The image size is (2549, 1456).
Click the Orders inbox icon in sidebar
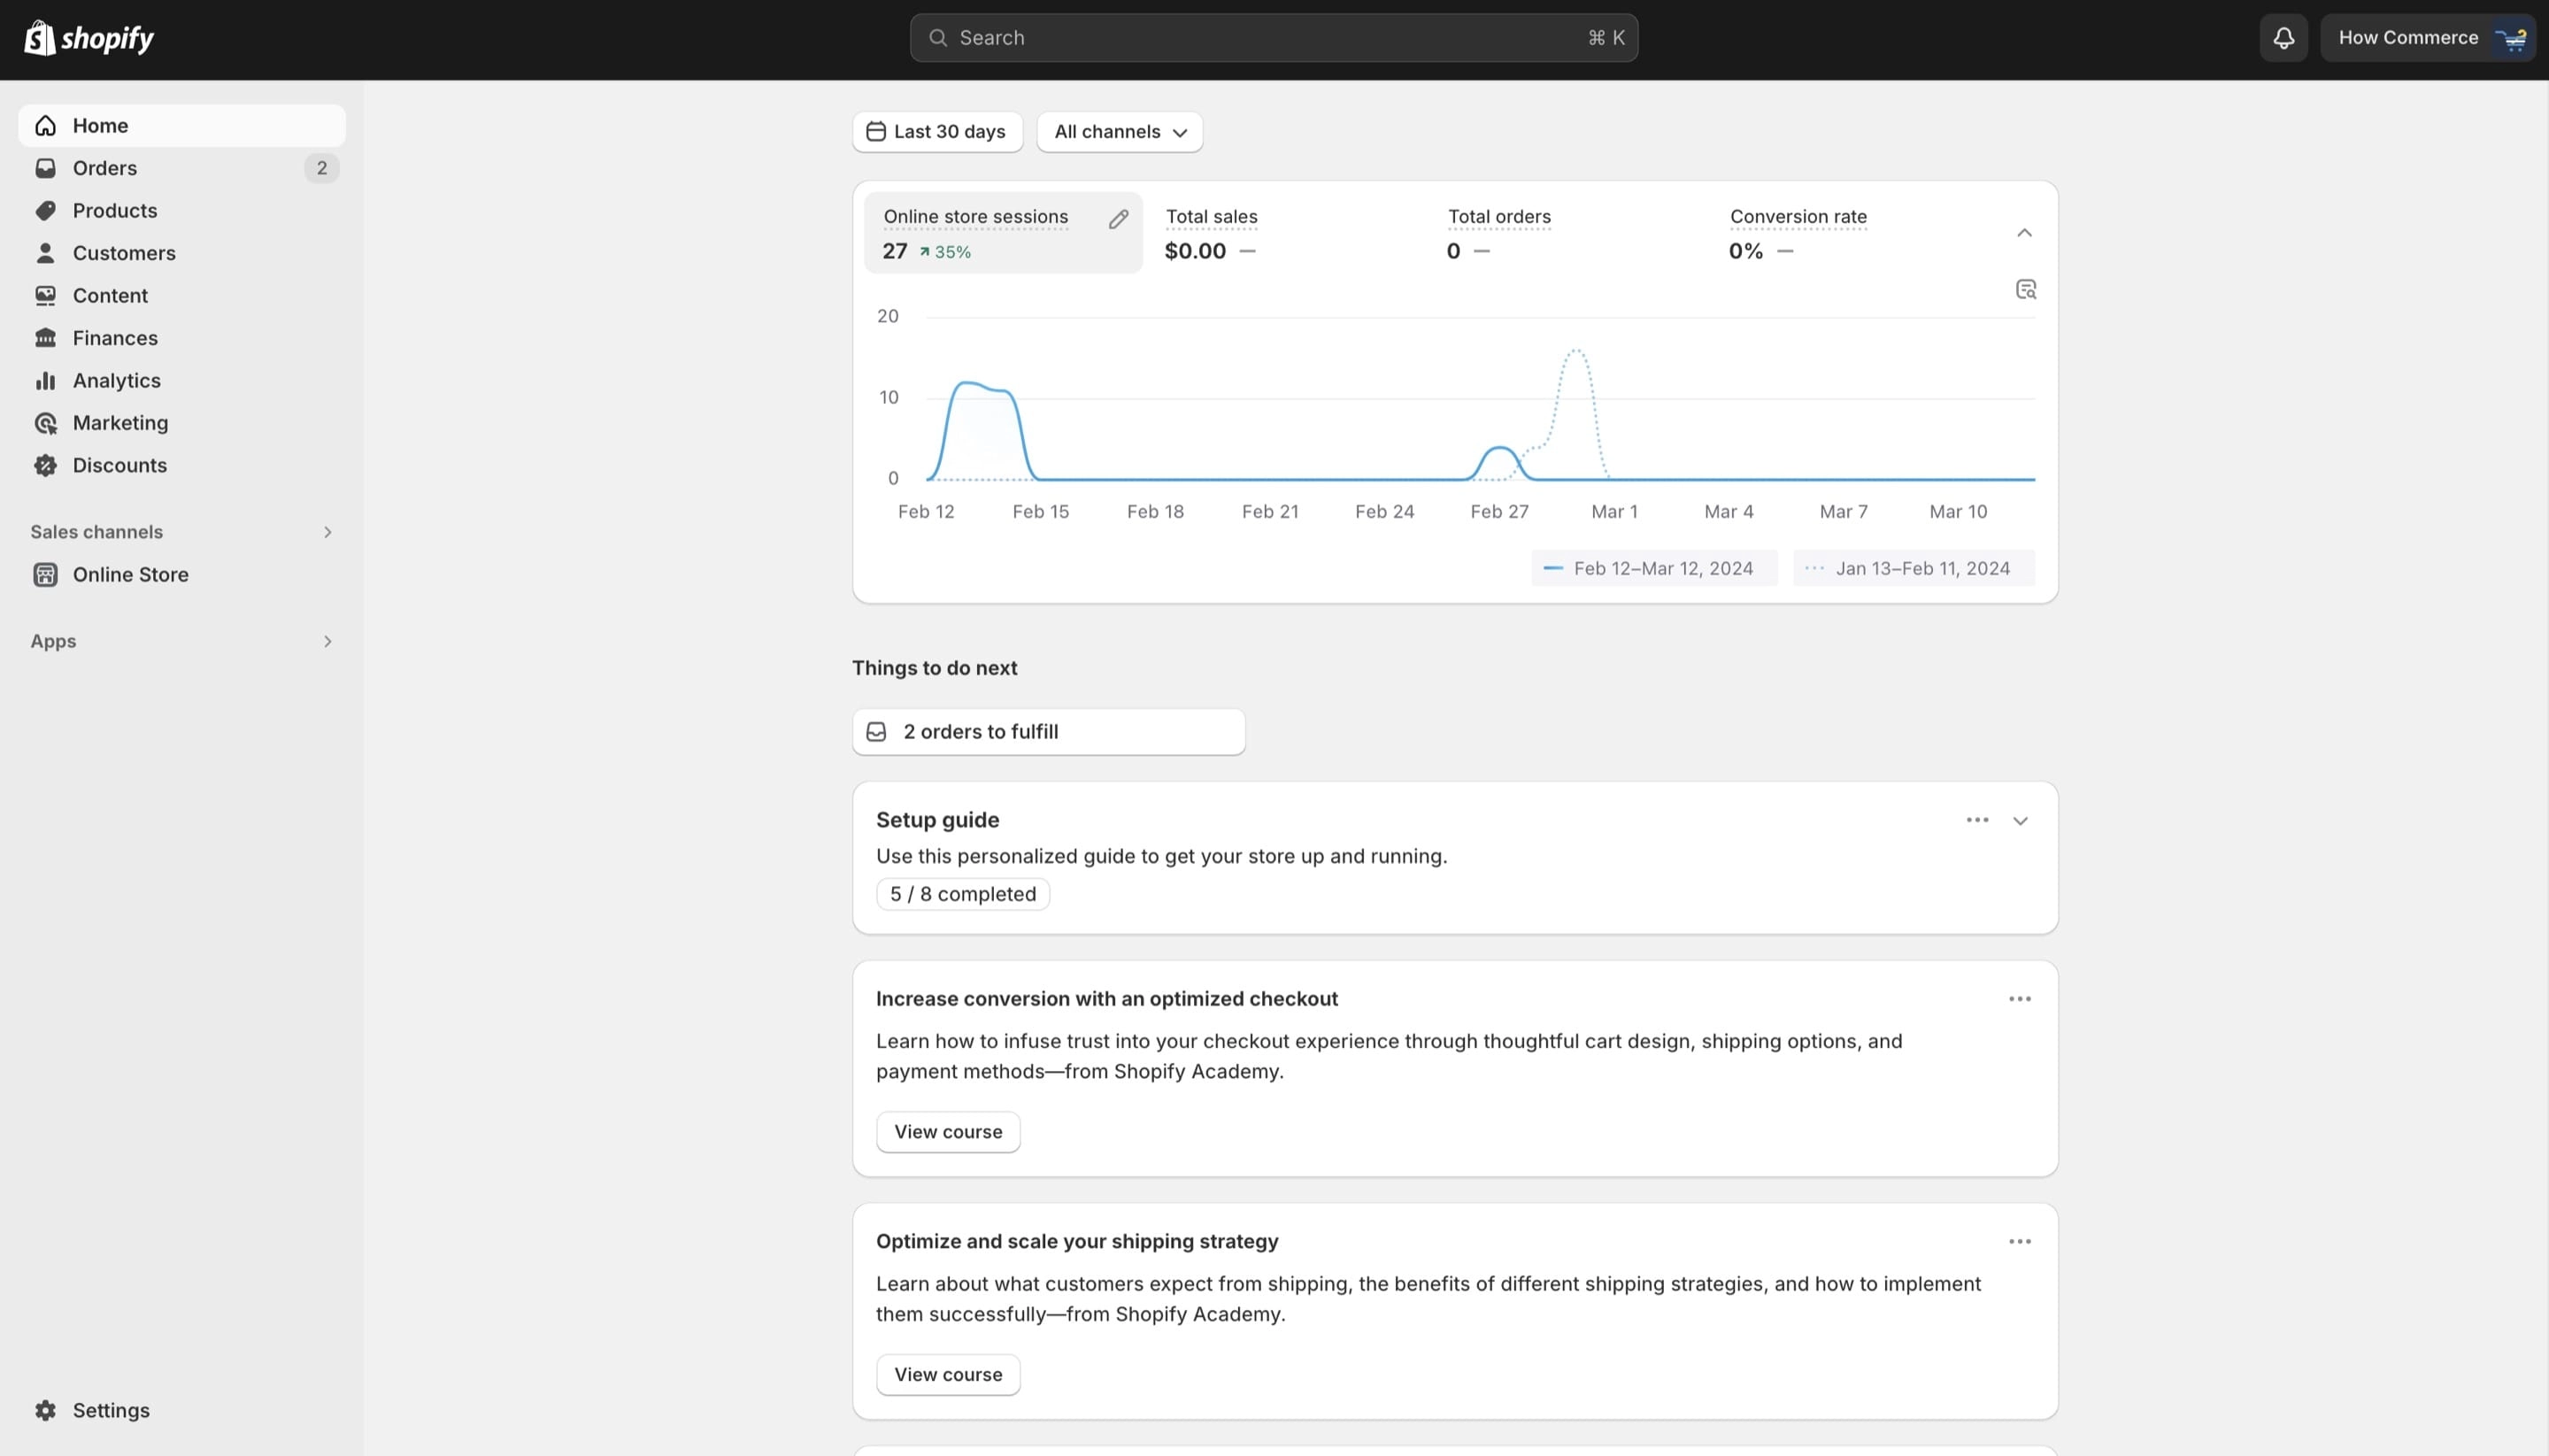click(x=45, y=168)
